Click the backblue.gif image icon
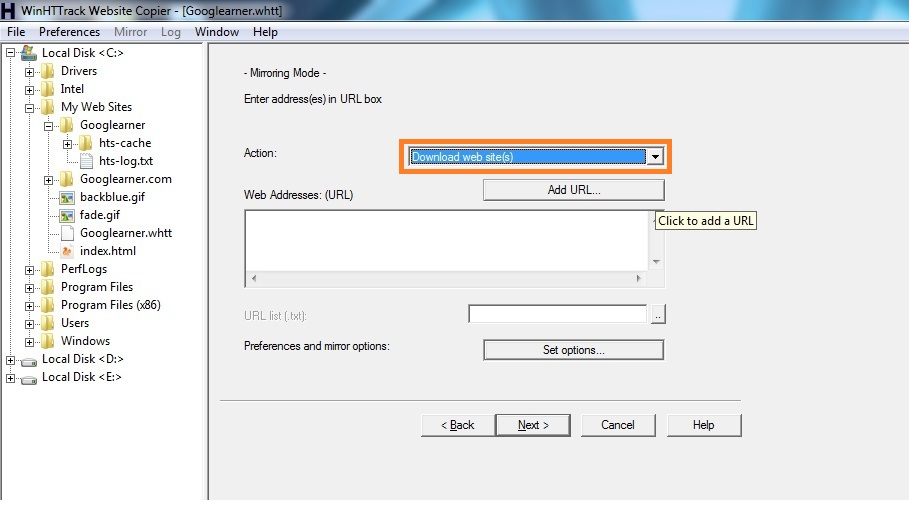The height and width of the screenshot is (508, 909). pos(67,198)
